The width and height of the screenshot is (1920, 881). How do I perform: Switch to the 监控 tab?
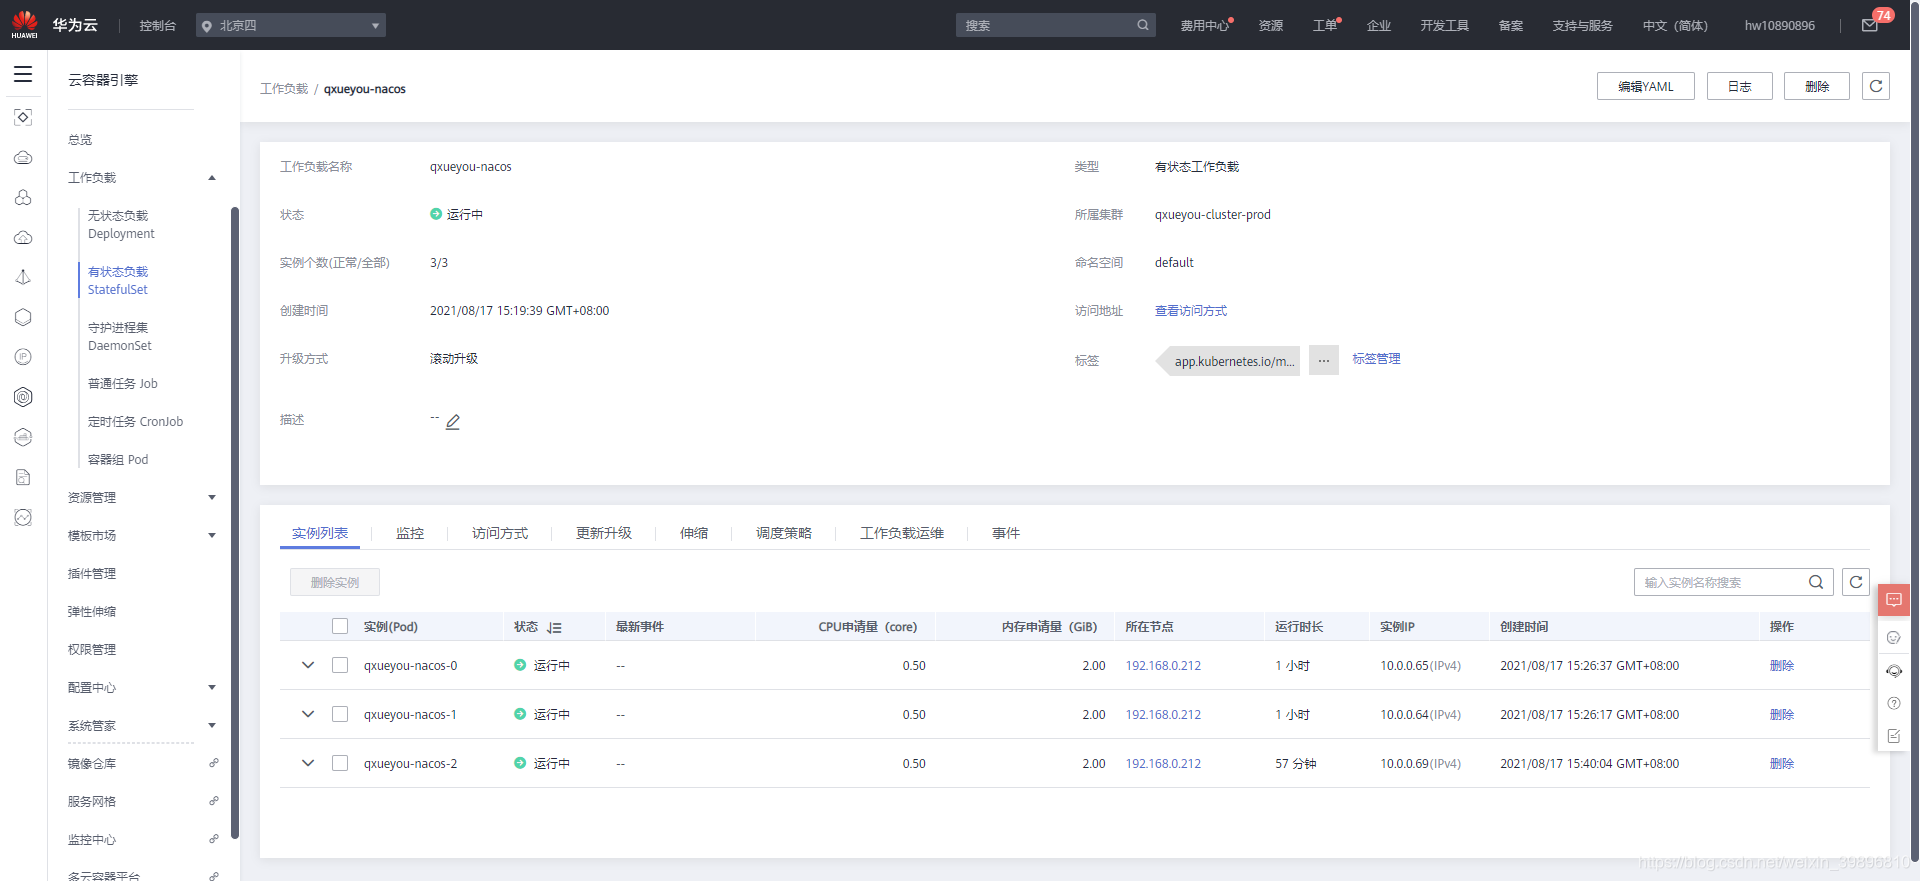click(x=410, y=533)
